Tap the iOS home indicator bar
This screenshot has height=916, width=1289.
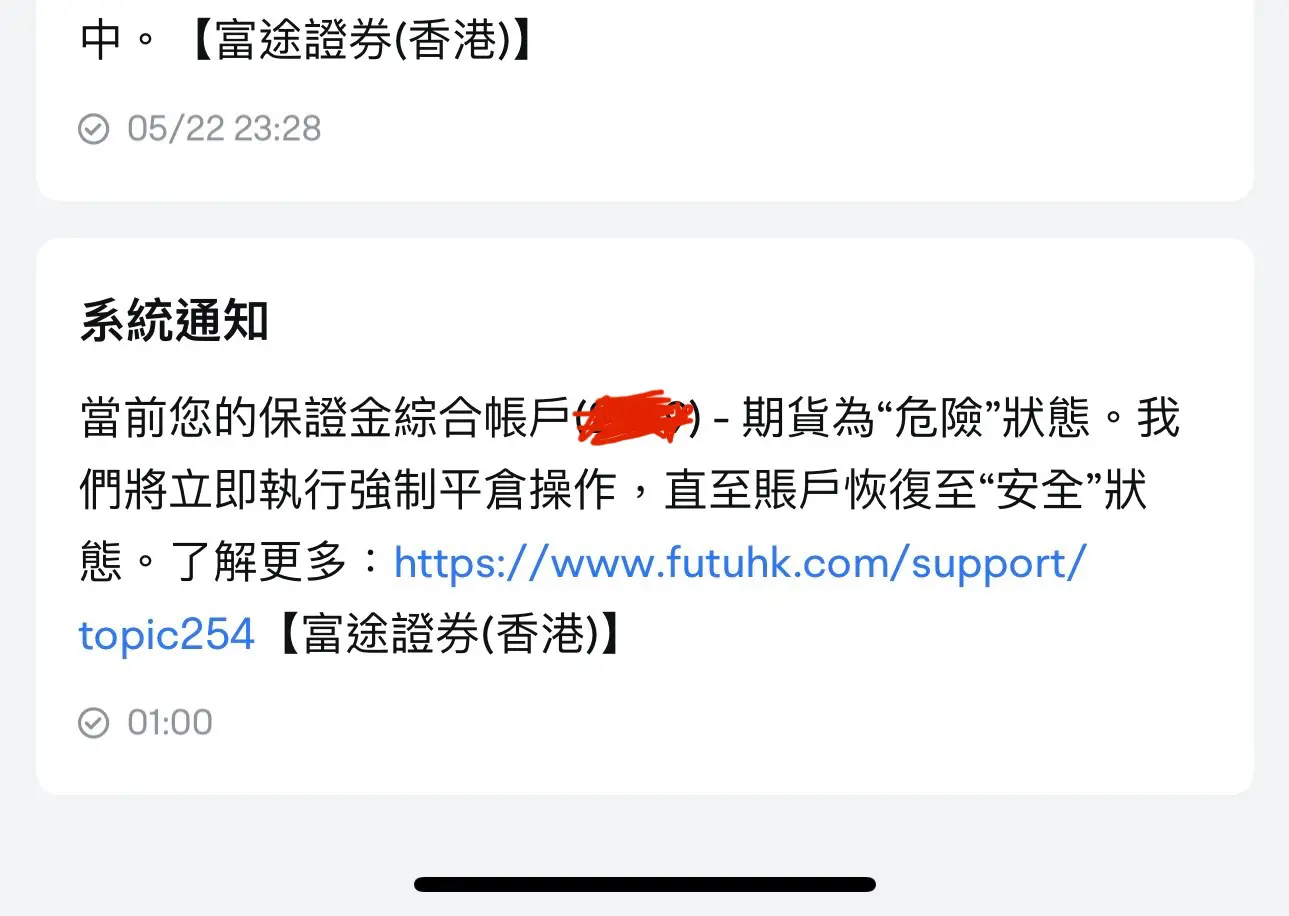645,884
